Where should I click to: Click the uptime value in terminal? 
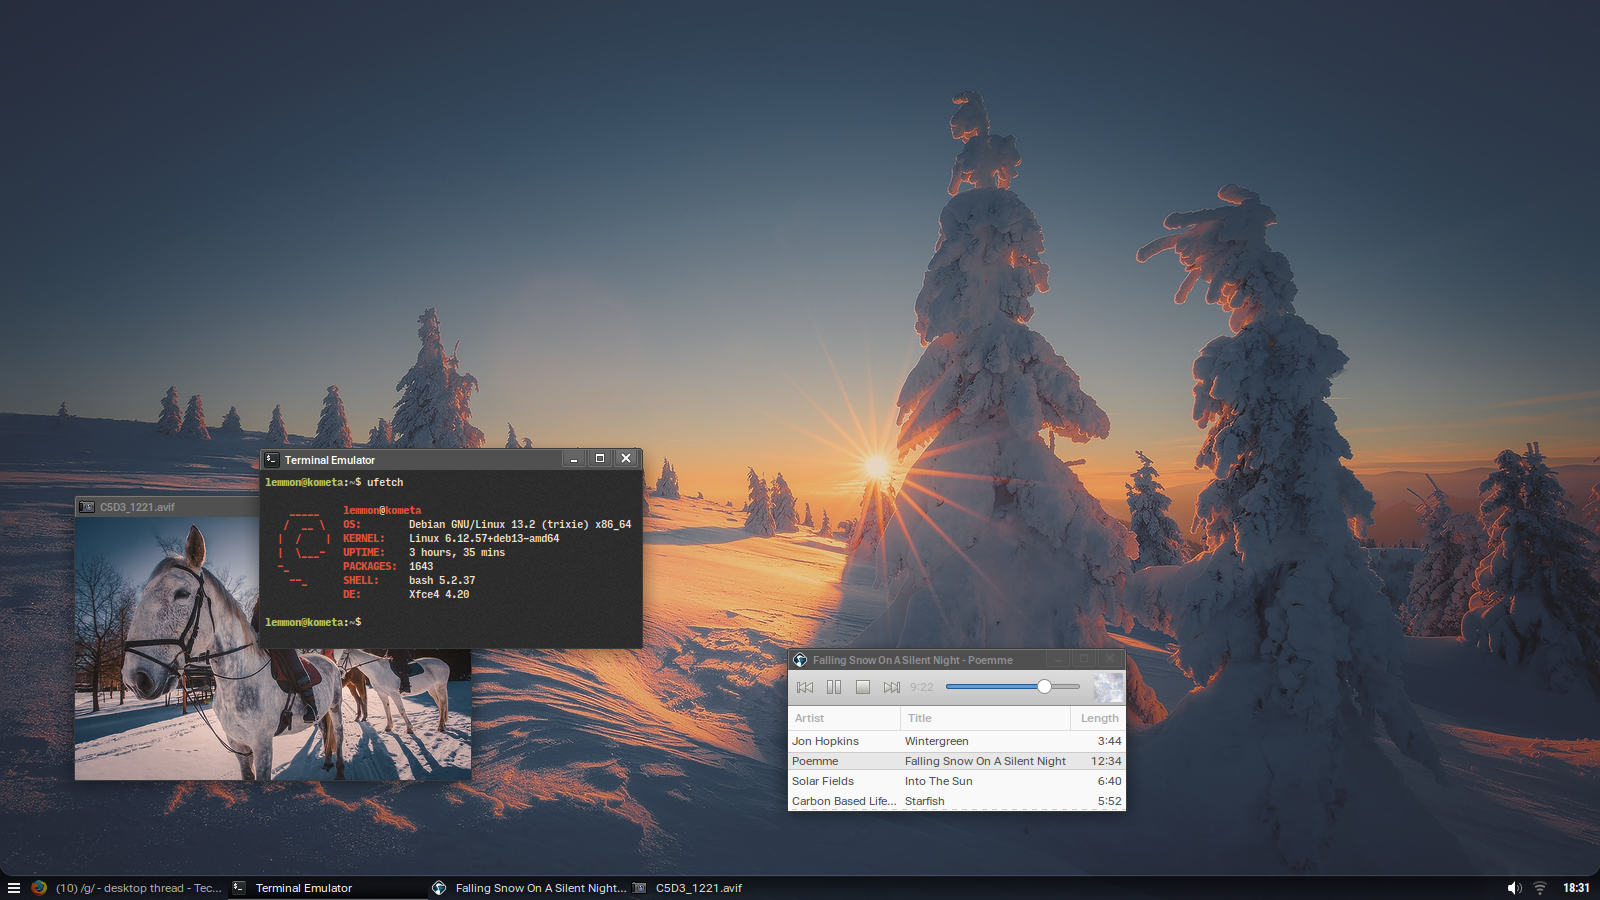pyautogui.click(x=457, y=552)
